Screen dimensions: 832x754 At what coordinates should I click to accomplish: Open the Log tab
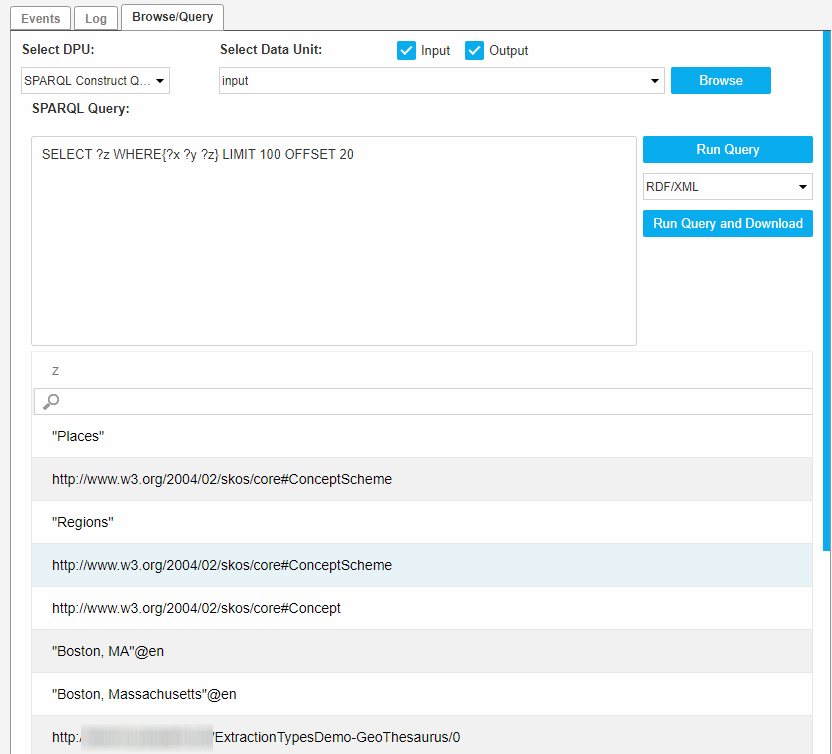96,18
